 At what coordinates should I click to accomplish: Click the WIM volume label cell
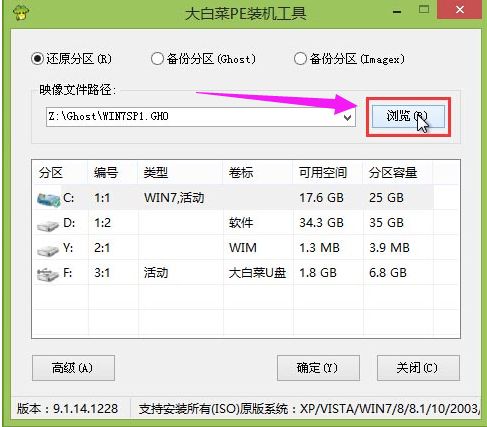pos(243,248)
